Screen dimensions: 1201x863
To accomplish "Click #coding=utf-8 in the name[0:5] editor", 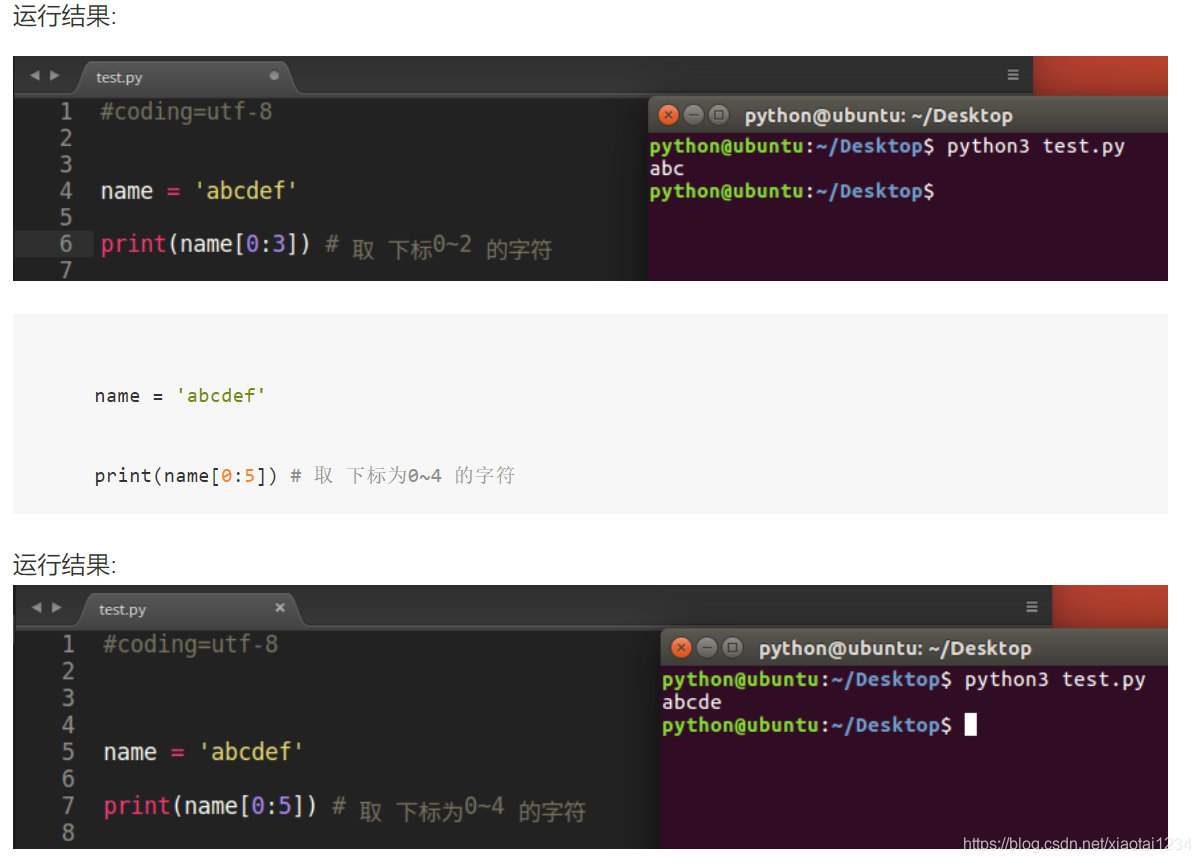I will [x=191, y=645].
